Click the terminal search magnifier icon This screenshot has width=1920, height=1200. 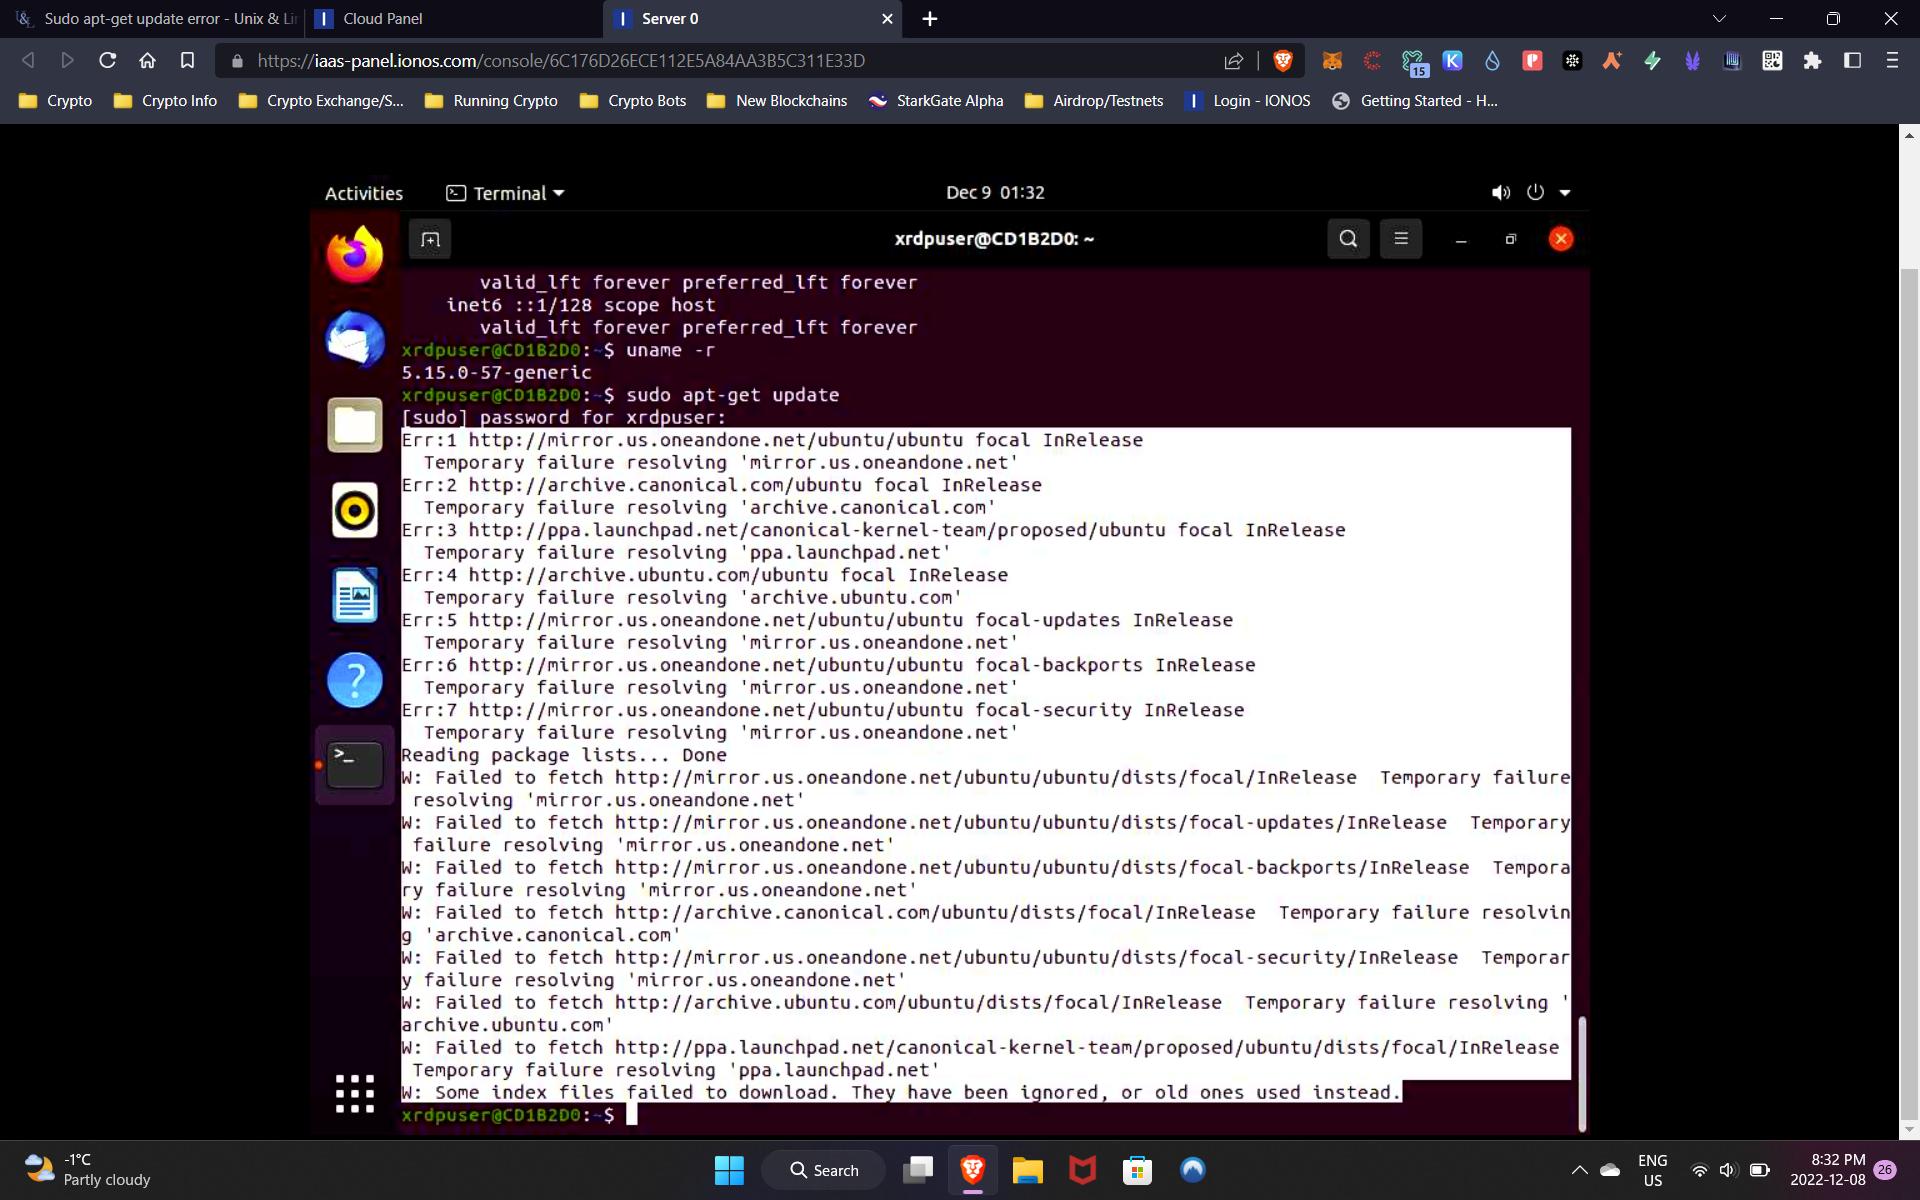point(1348,239)
